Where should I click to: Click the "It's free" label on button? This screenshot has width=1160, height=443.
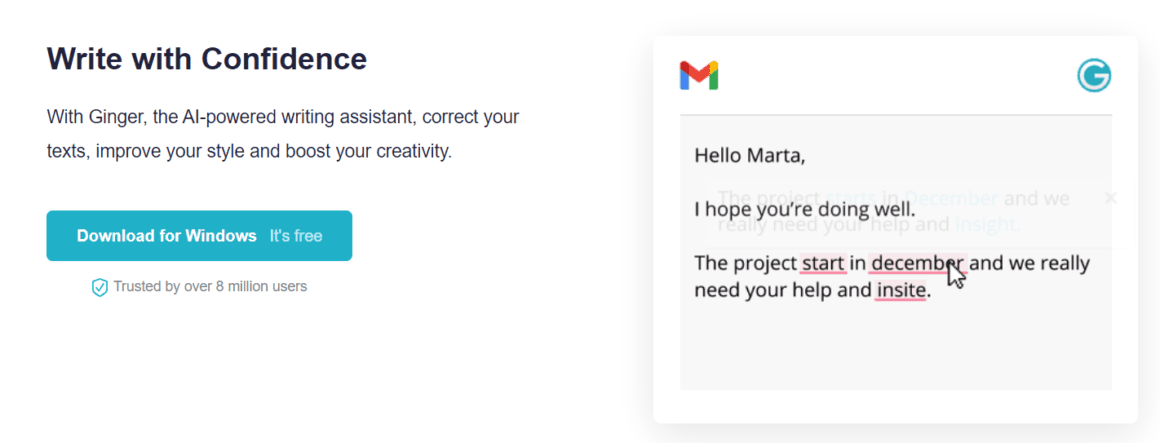tap(295, 236)
